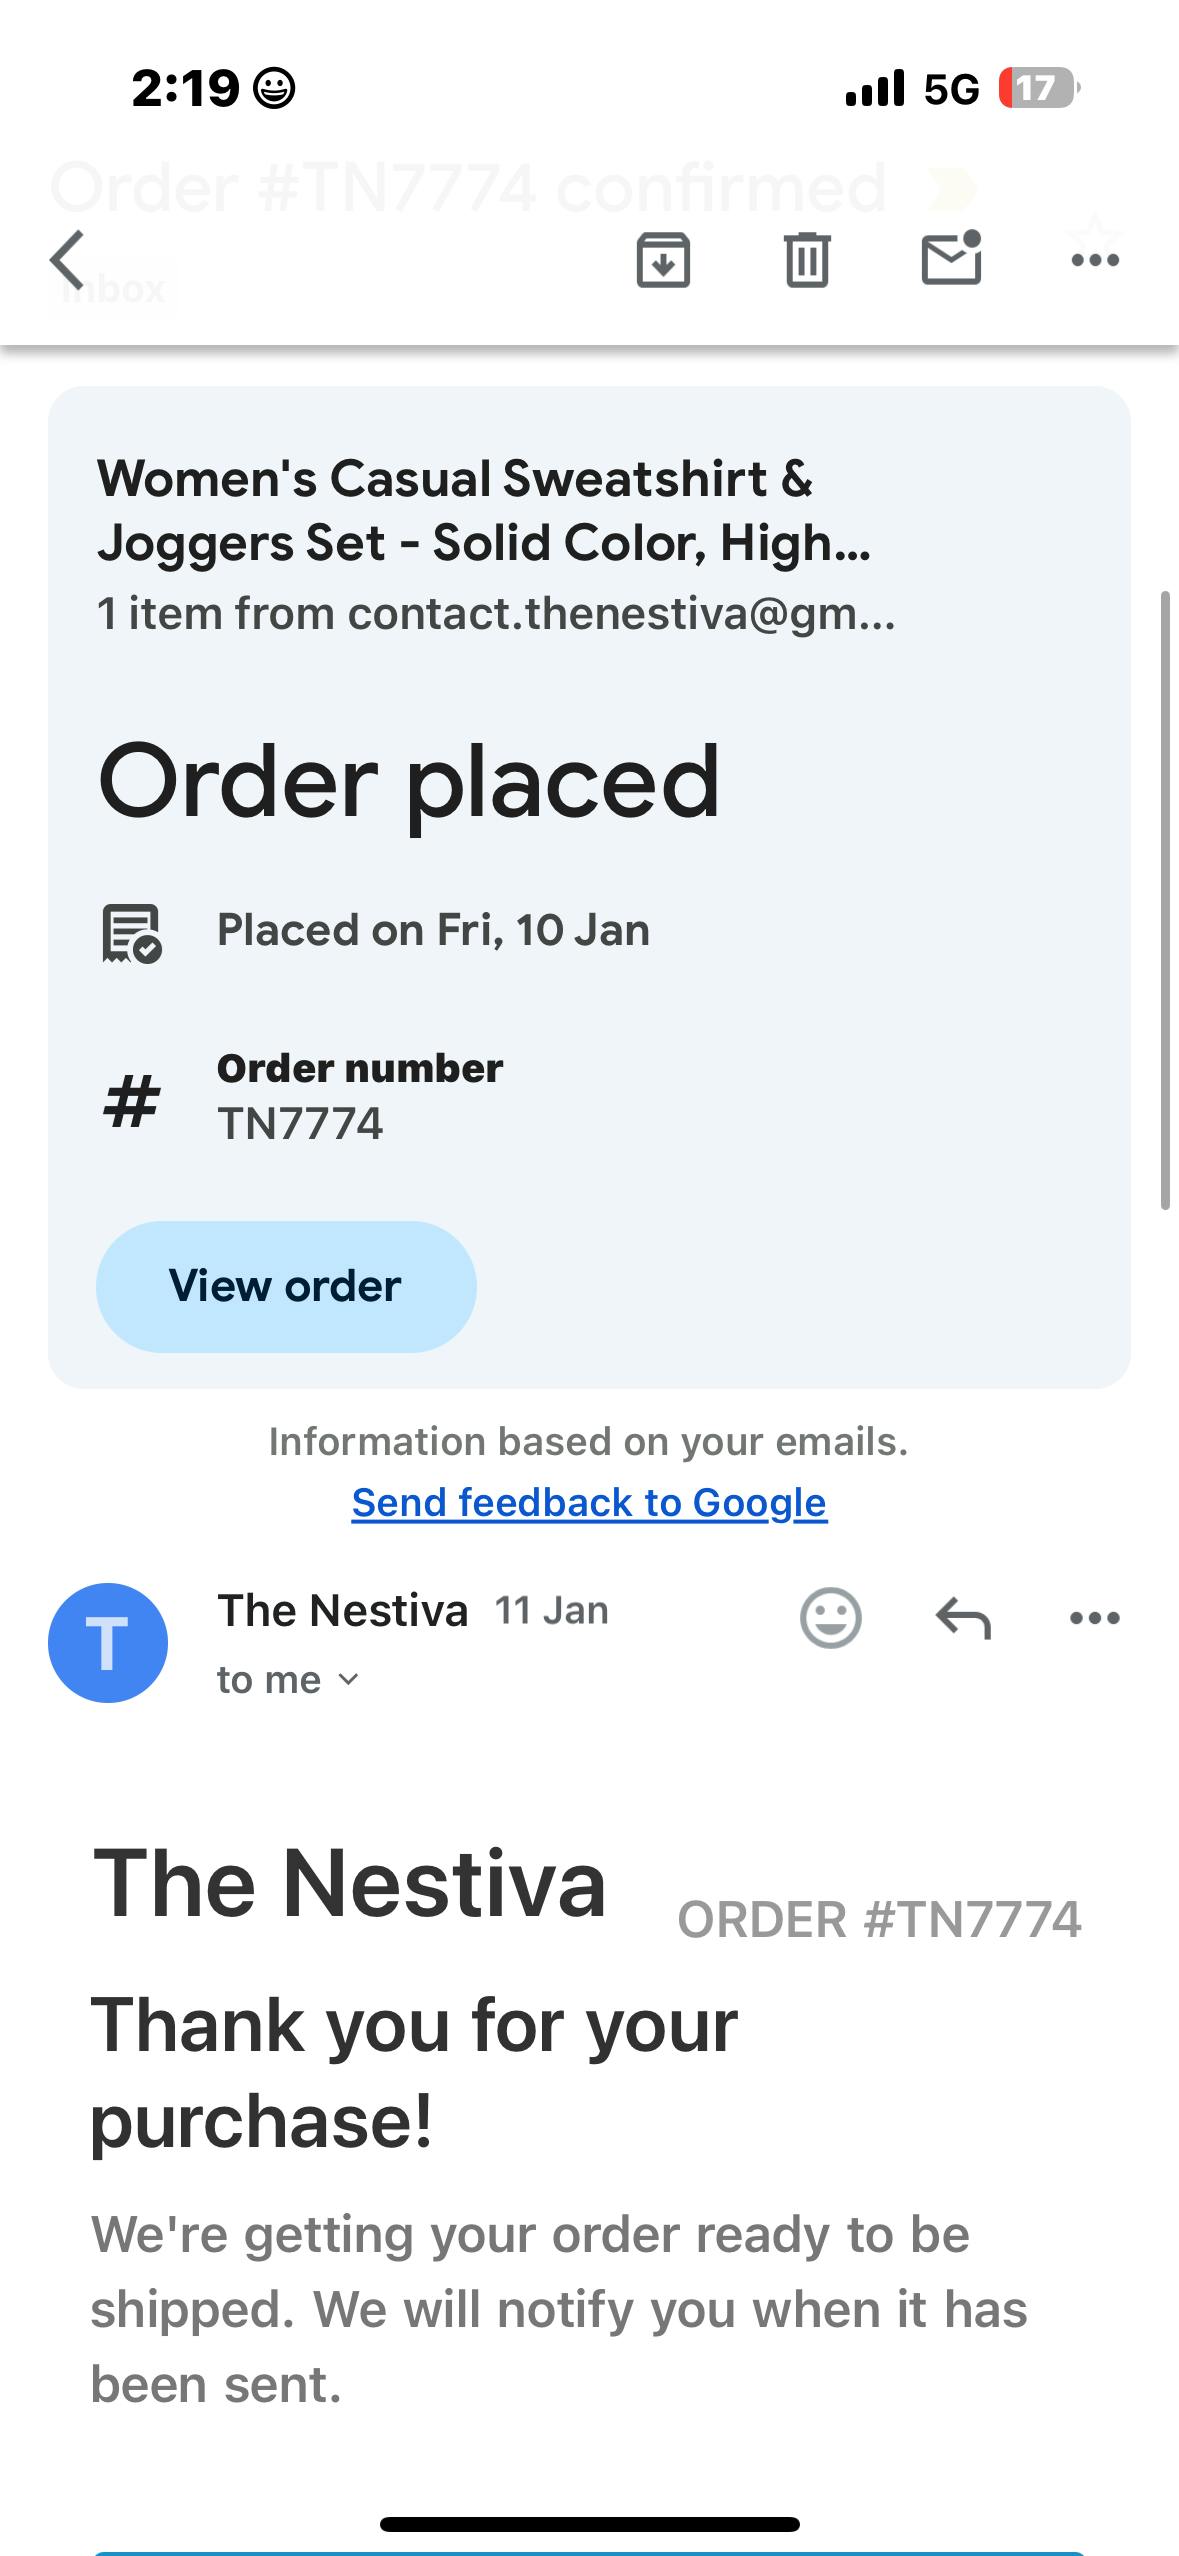Tap the Inbox label under the subject
Screen dimensions: 1179x2556
112,290
